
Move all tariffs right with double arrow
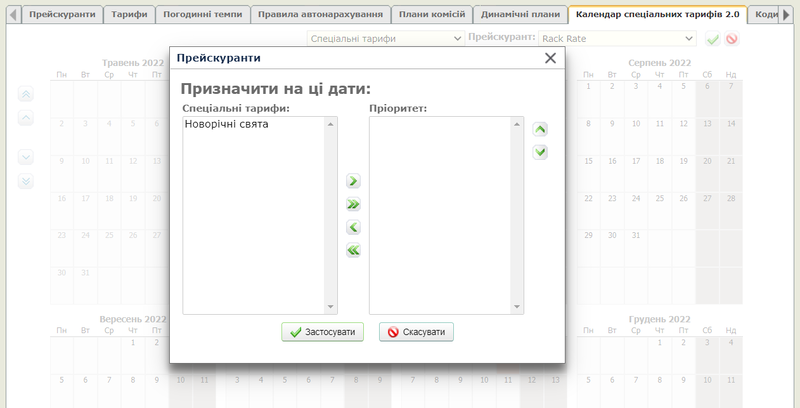pos(353,204)
